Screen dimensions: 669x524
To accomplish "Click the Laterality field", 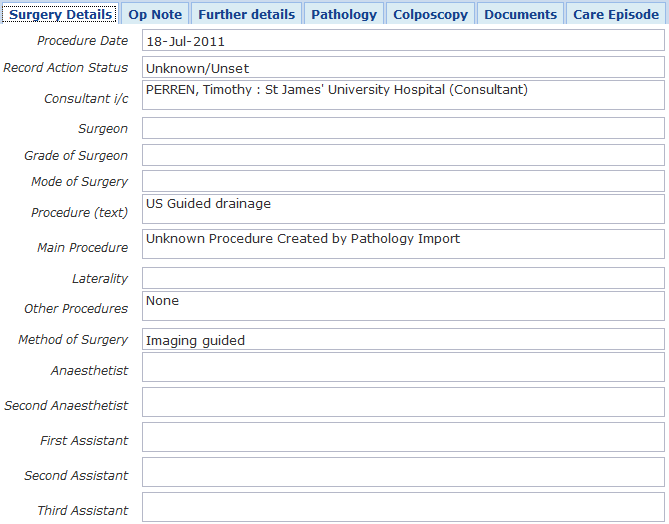I will [403, 278].
